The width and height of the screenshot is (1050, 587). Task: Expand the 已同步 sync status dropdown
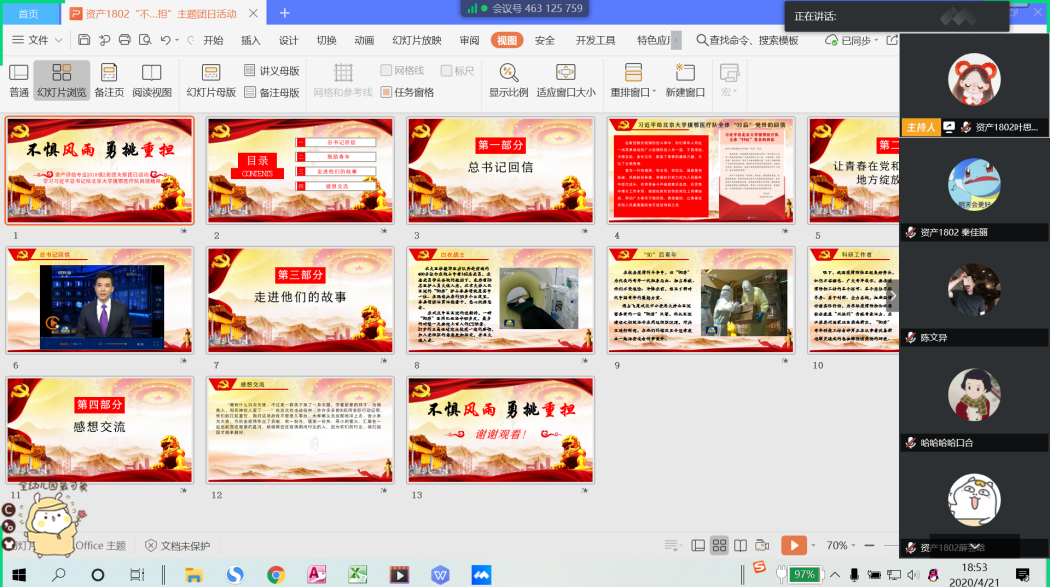[x=876, y=40]
